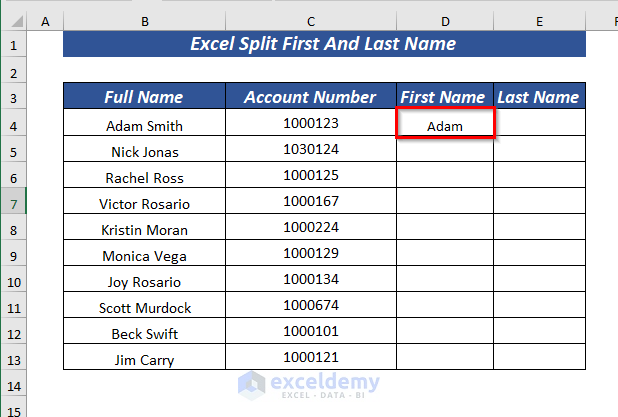Screen dimensions: 618x417
Task: Click the 'Excel Split First And Last Name' title cell
Action: pyautogui.click(x=324, y=44)
